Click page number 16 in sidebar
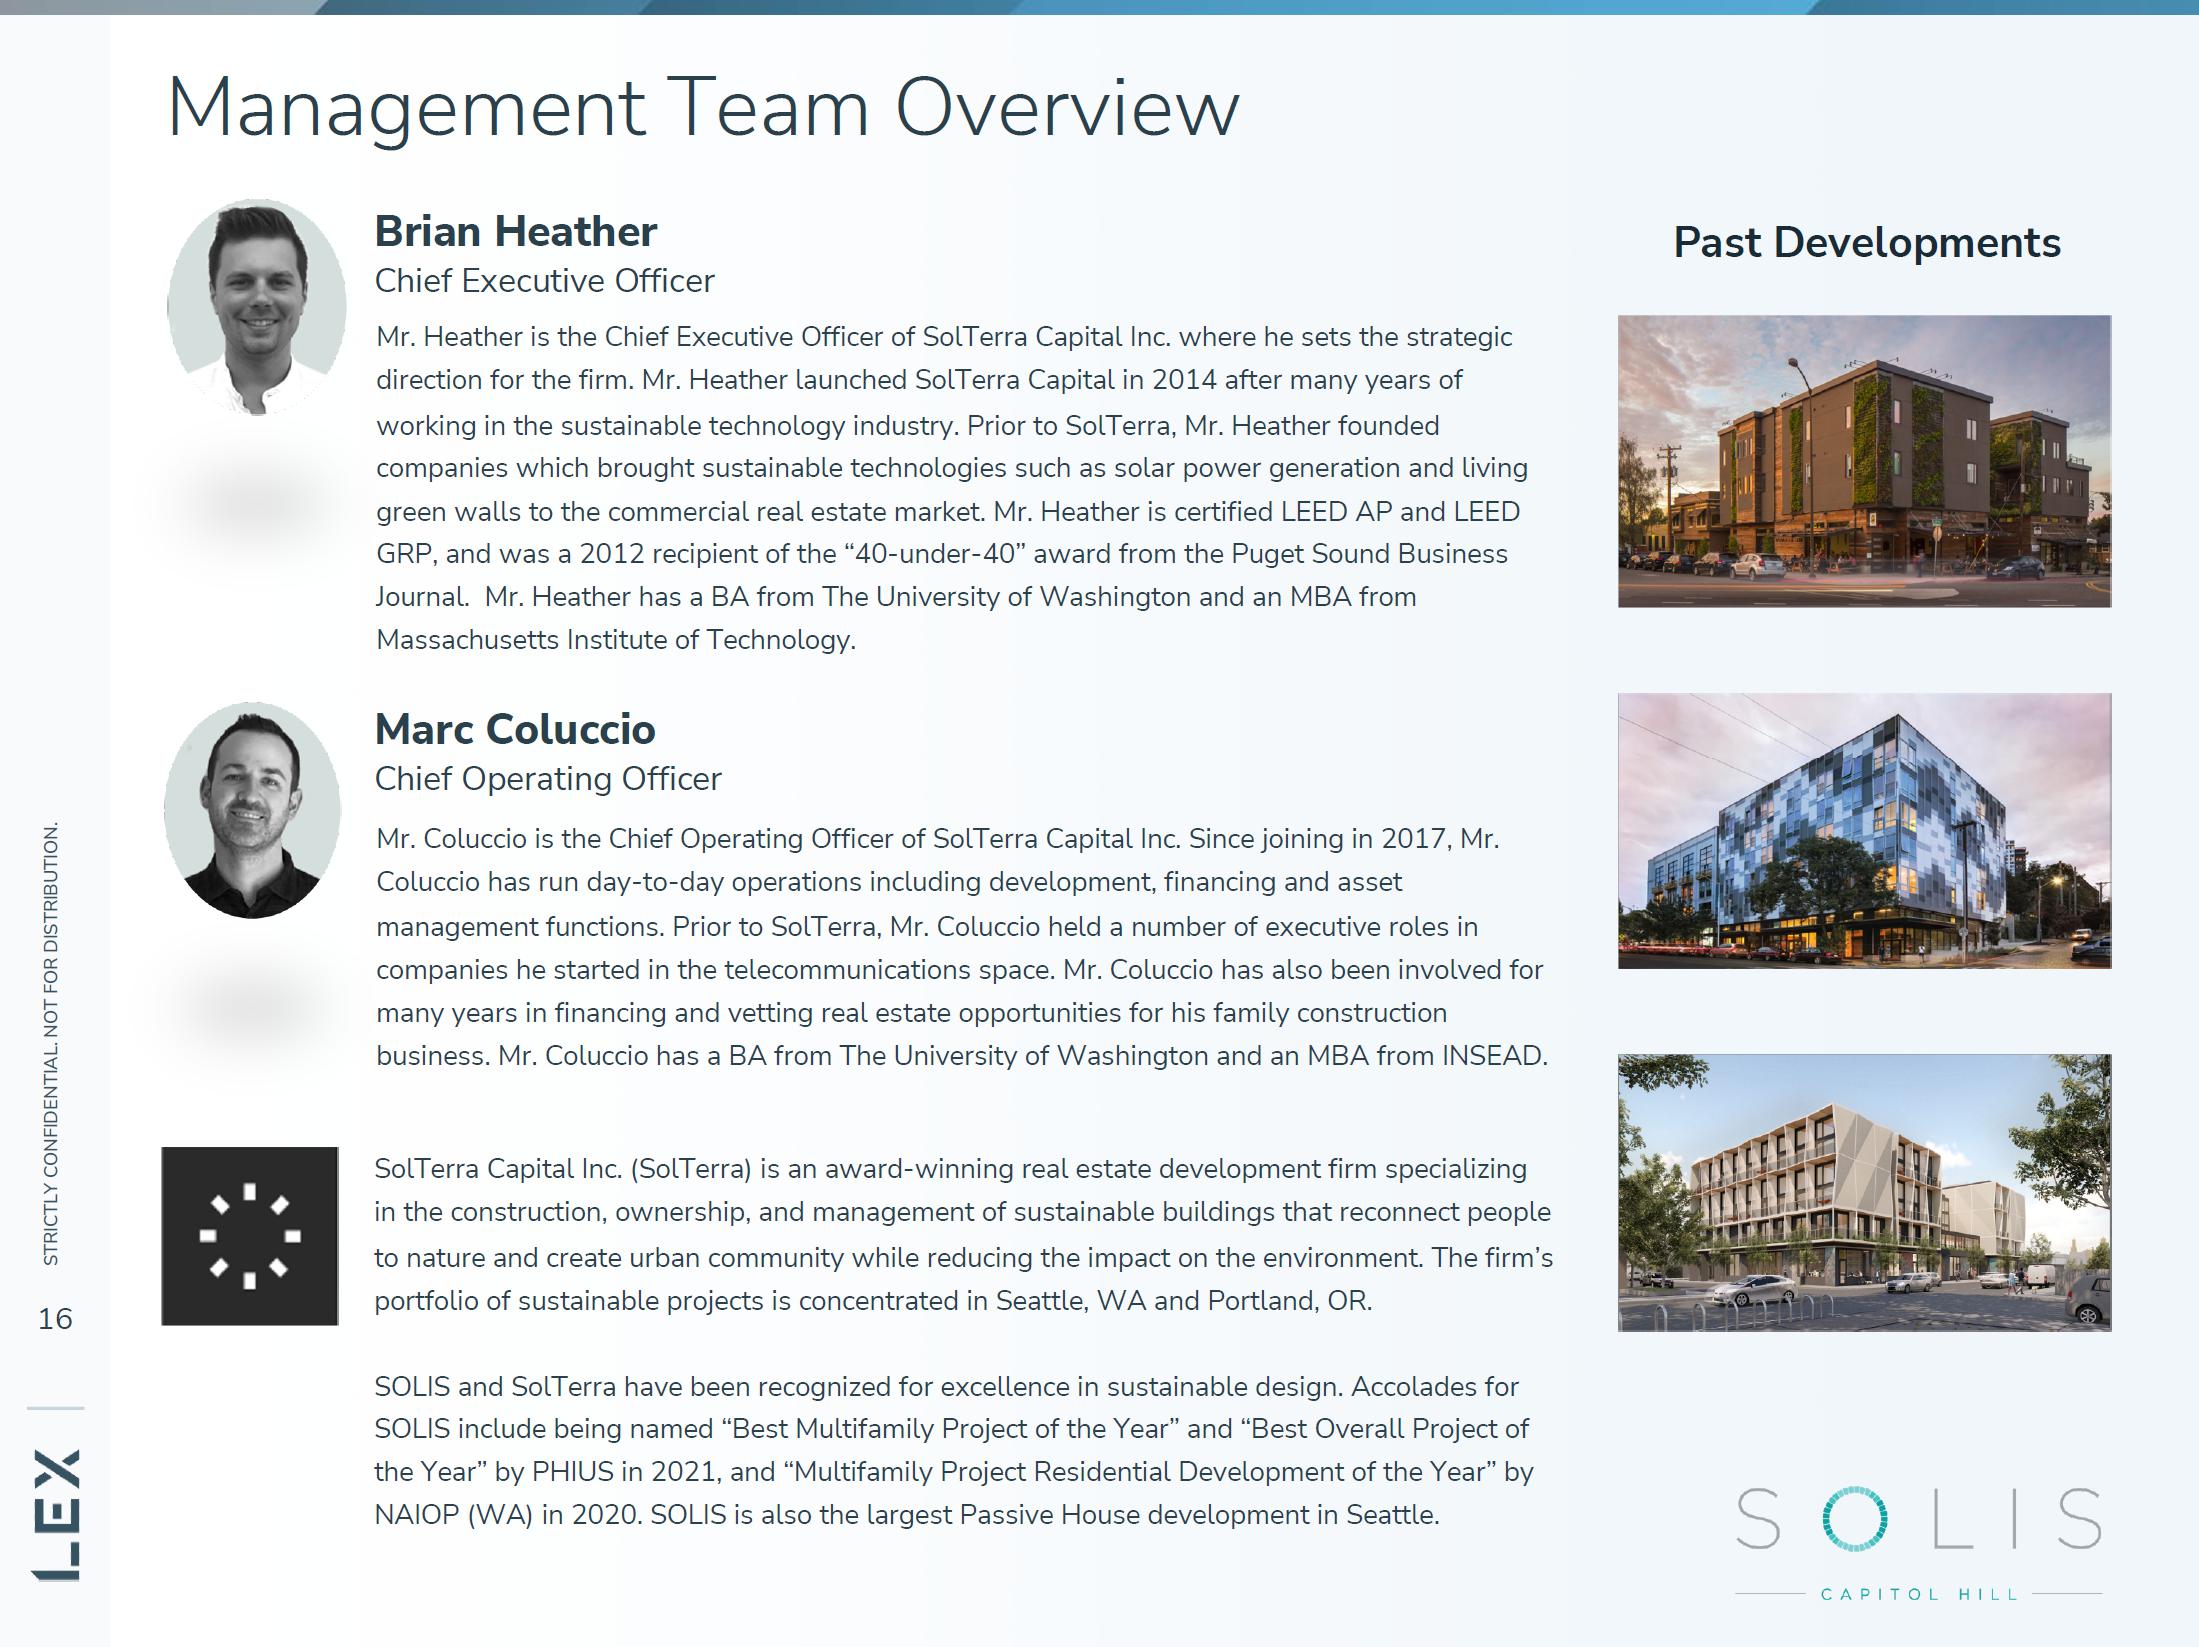Screen dimensions: 2199x1647 click(x=55, y=1319)
